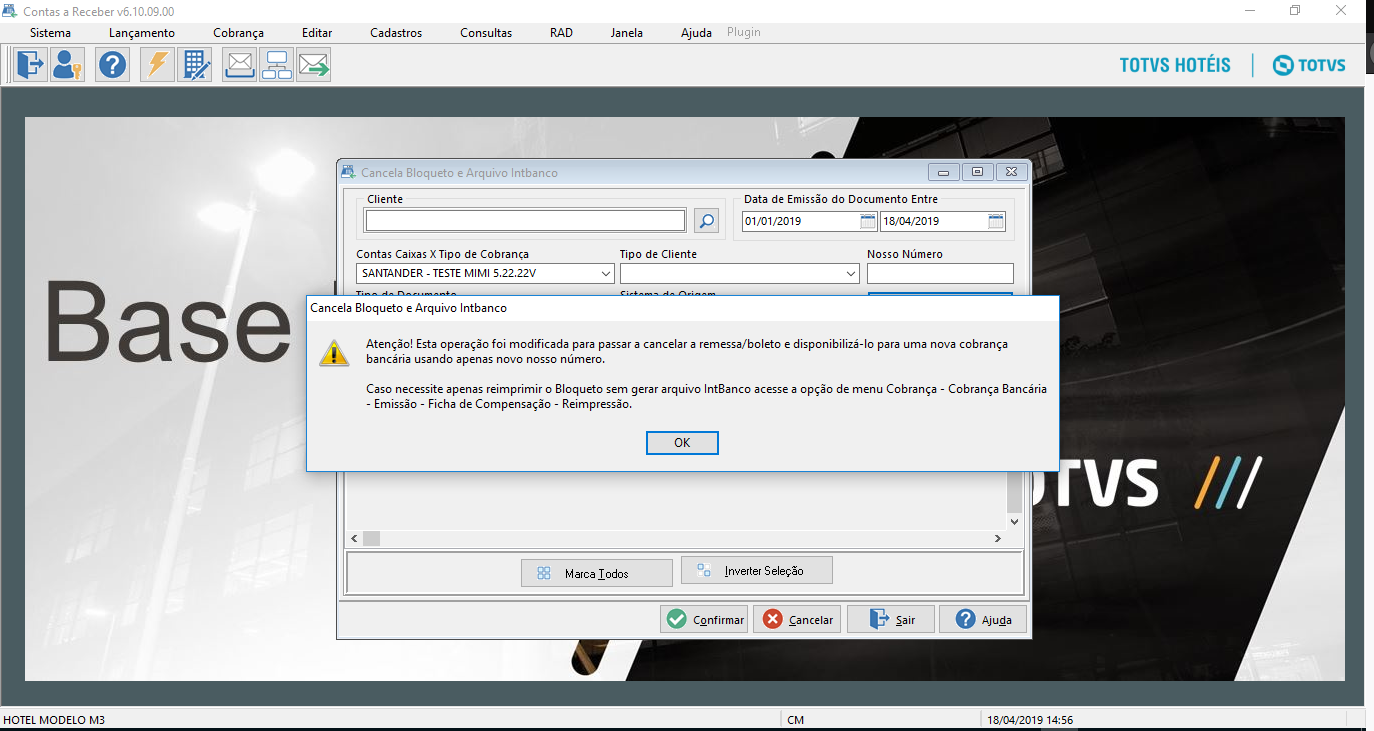The height and width of the screenshot is (731, 1374).
Task: Click the envelope inbox tray toolbar icon
Action: point(239,65)
